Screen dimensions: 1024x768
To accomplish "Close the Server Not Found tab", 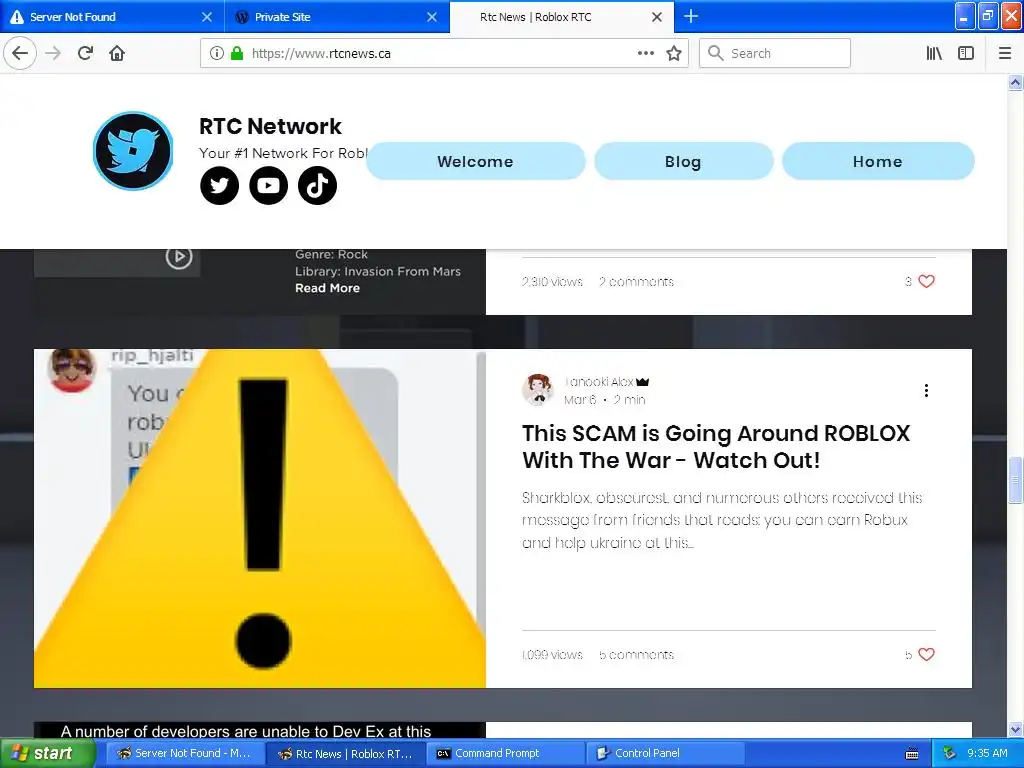I will pyautogui.click(x=207, y=17).
